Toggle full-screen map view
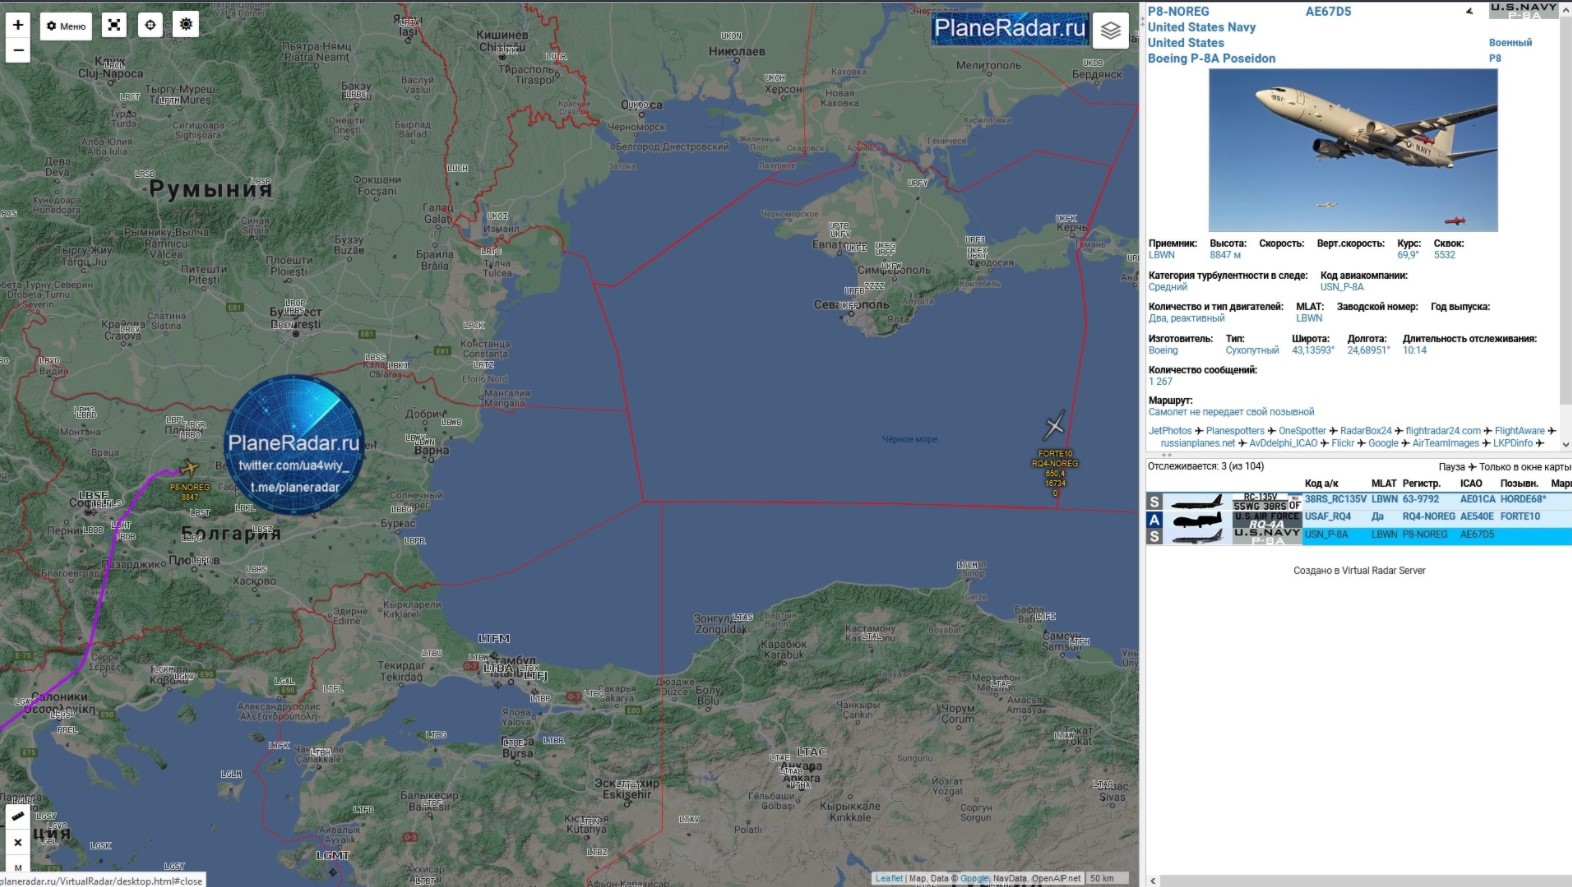 click(114, 25)
